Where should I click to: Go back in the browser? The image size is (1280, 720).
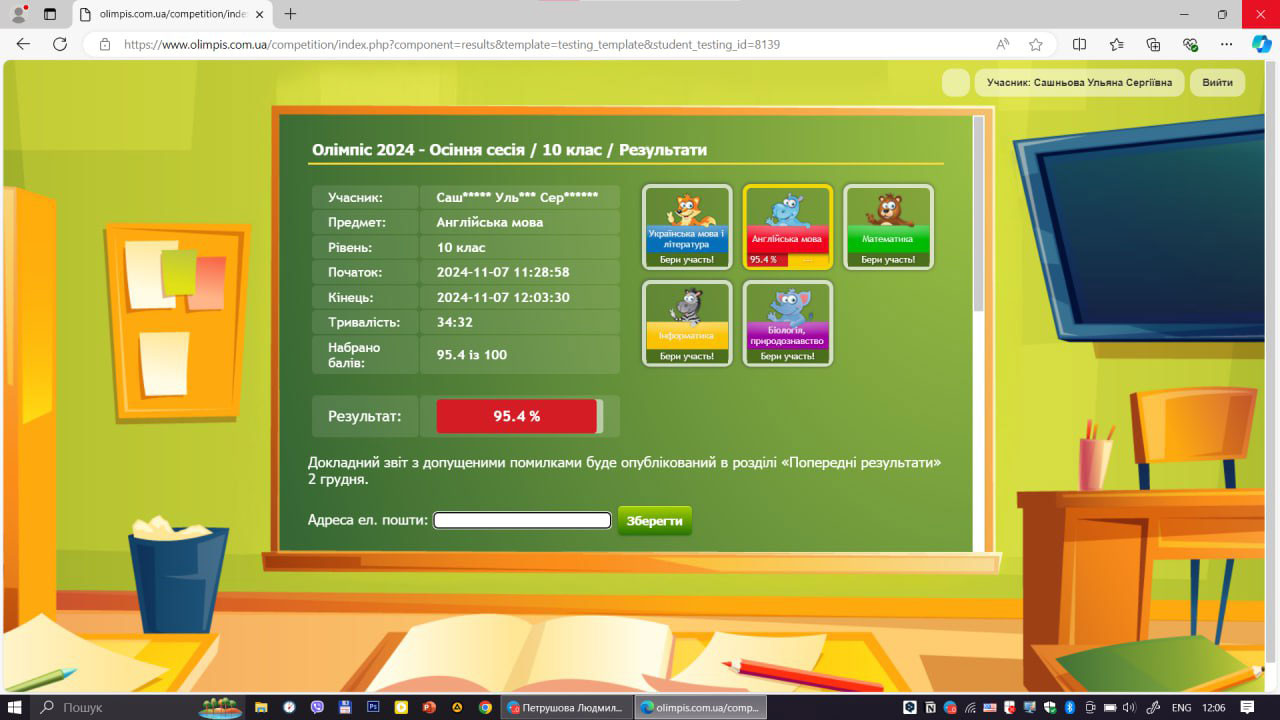coord(24,44)
